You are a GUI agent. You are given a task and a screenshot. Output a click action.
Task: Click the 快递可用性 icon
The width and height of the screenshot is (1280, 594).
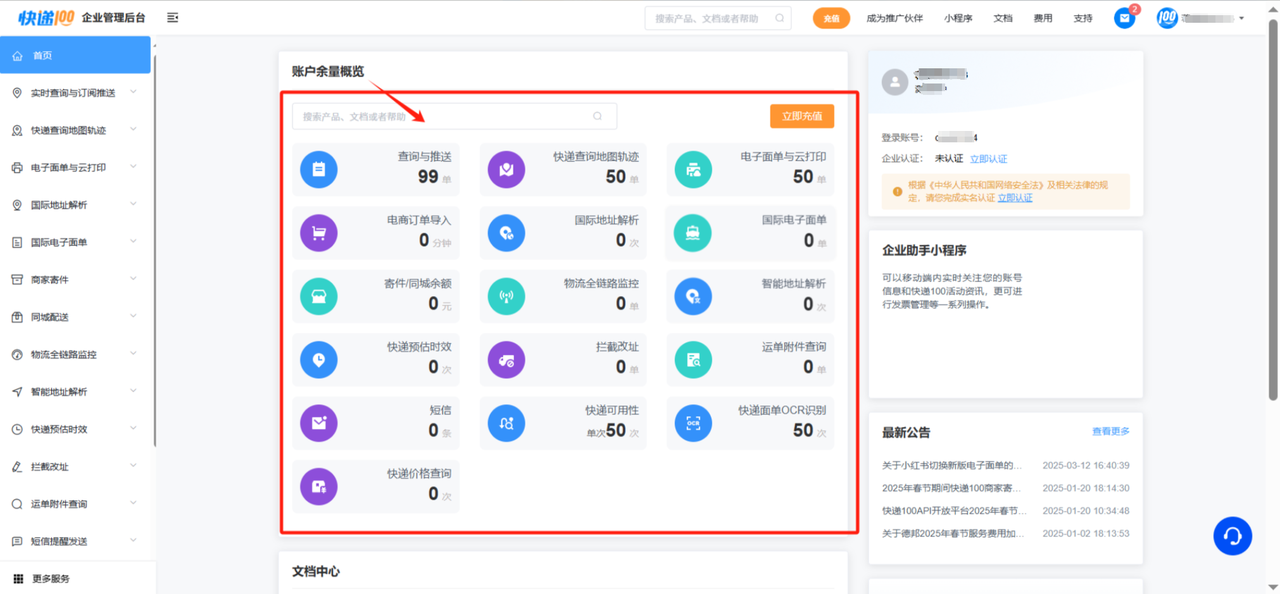click(506, 423)
